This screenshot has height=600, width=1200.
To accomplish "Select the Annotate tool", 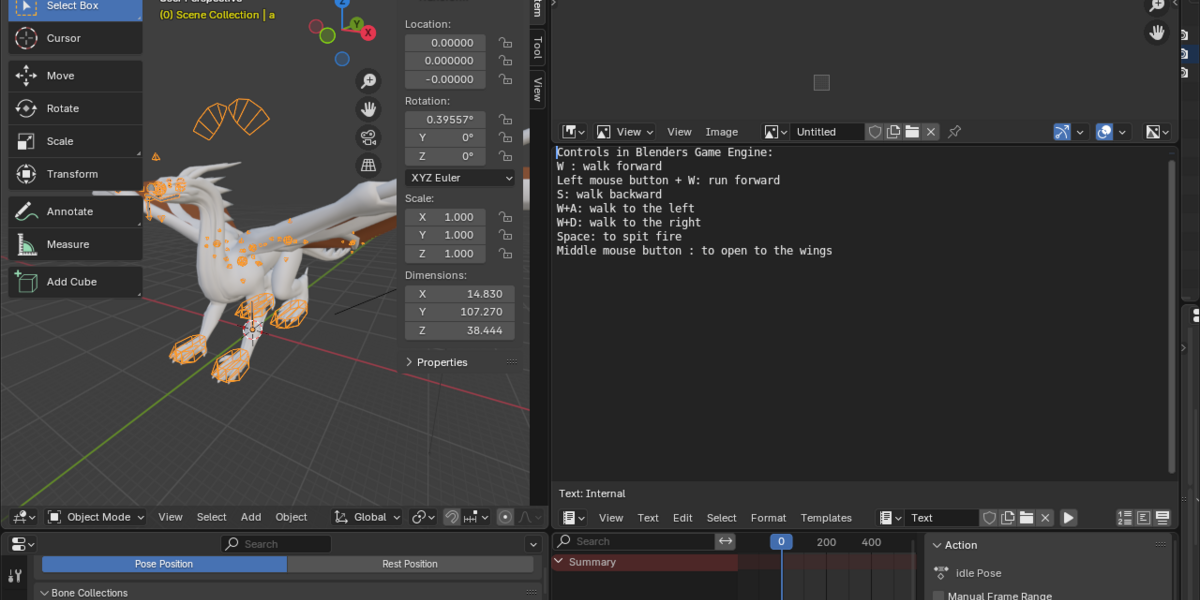I will tap(75, 212).
